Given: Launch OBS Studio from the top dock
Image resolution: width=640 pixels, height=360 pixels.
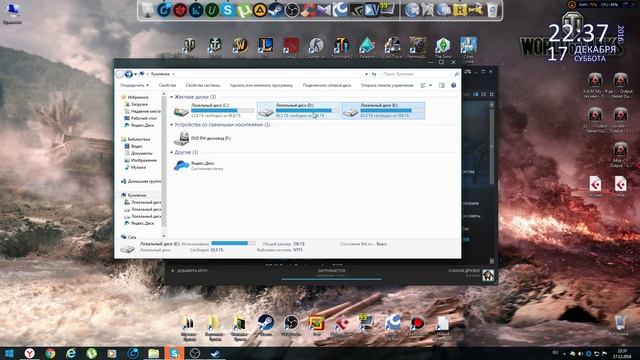Looking at the screenshot, I should click(291, 10).
